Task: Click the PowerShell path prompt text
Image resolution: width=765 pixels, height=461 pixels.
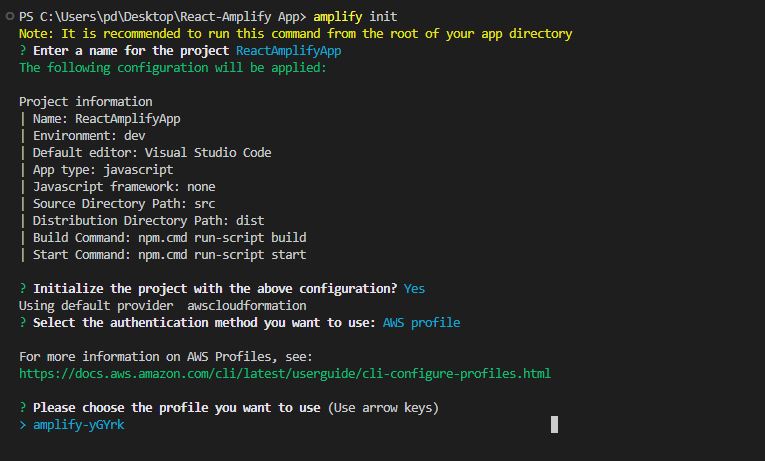Action: pos(161,17)
